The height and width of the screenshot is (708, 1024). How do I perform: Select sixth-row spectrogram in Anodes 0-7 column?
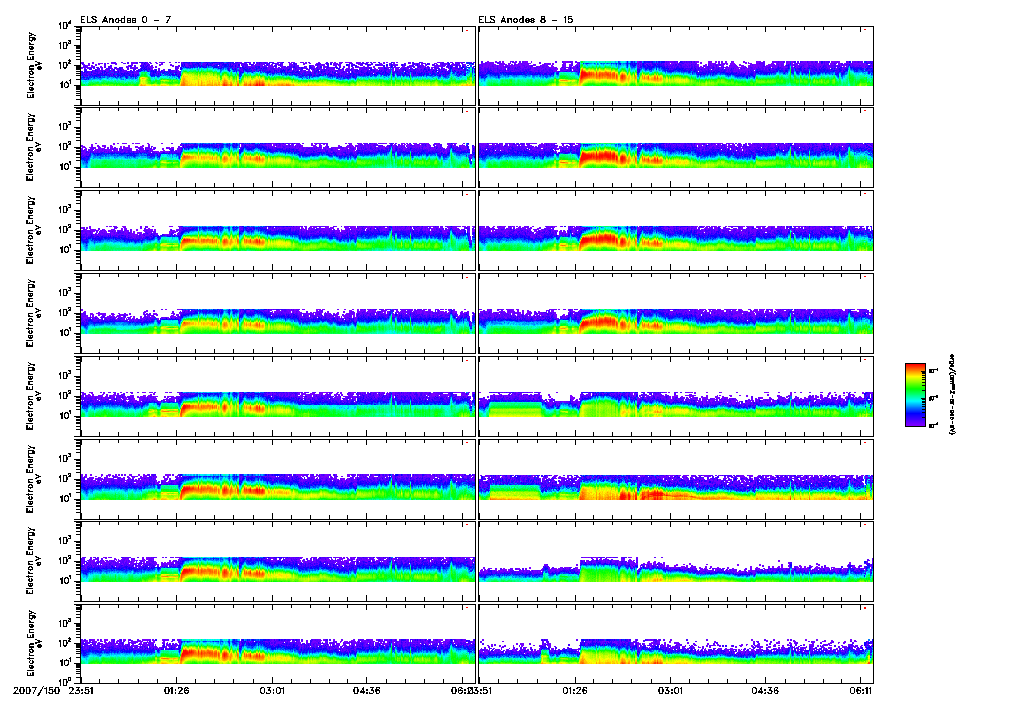278,479
